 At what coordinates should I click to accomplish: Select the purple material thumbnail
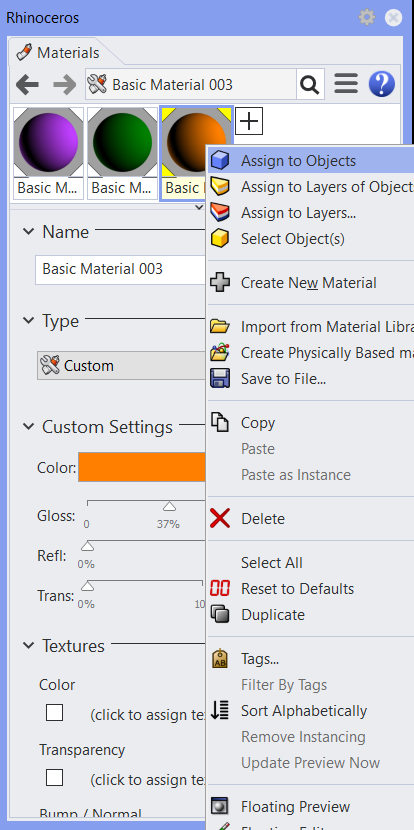point(48,152)
